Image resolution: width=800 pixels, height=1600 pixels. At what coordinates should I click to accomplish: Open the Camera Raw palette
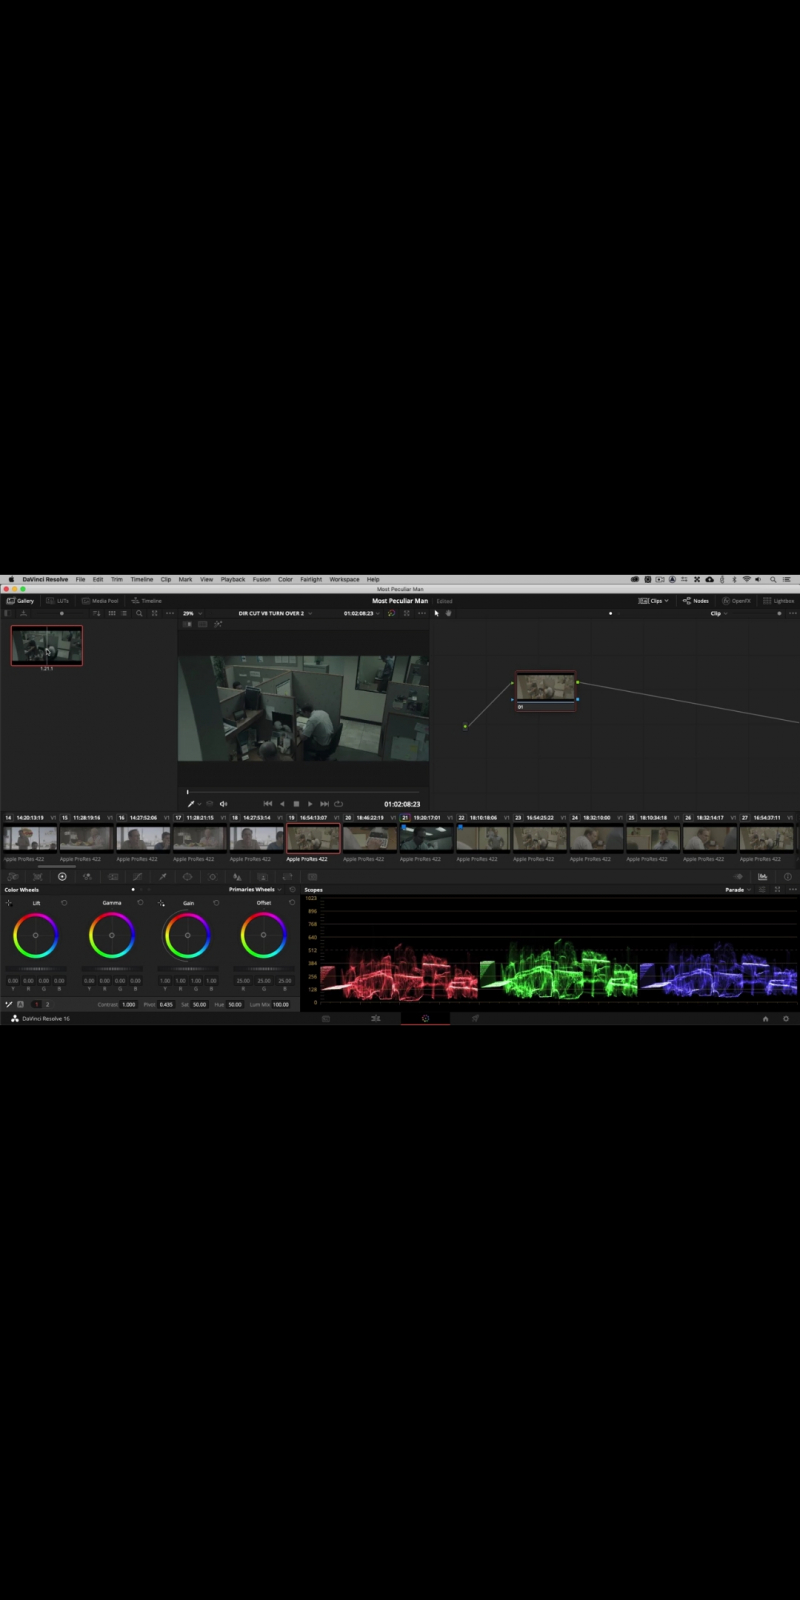pos(13,877)
